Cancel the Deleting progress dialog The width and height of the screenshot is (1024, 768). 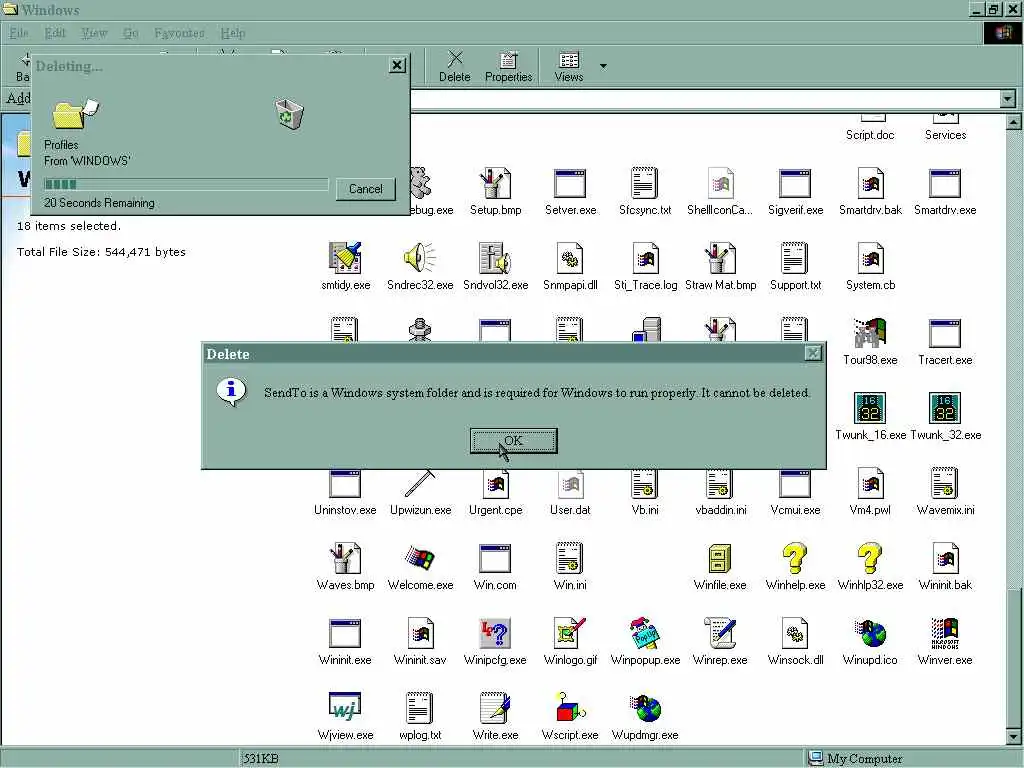coord(366,189)
